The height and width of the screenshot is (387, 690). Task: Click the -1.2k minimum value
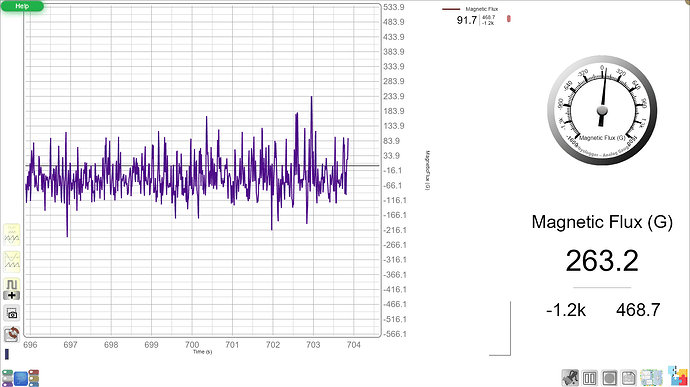[565, 310]
